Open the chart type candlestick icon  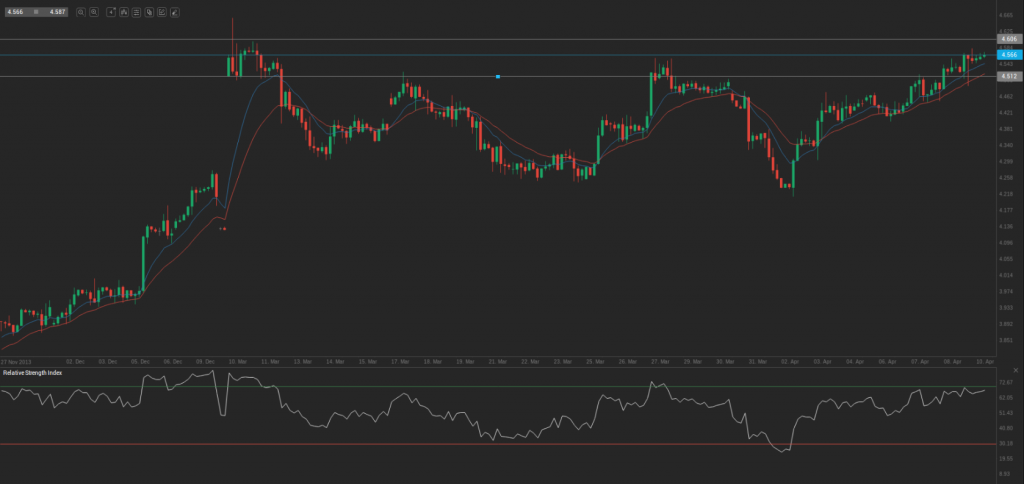click(123, 12)
